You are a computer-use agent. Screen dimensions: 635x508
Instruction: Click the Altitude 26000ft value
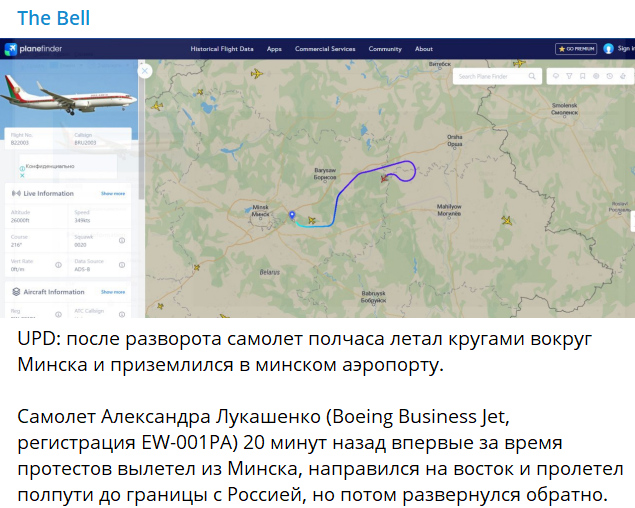pos(20,220)
